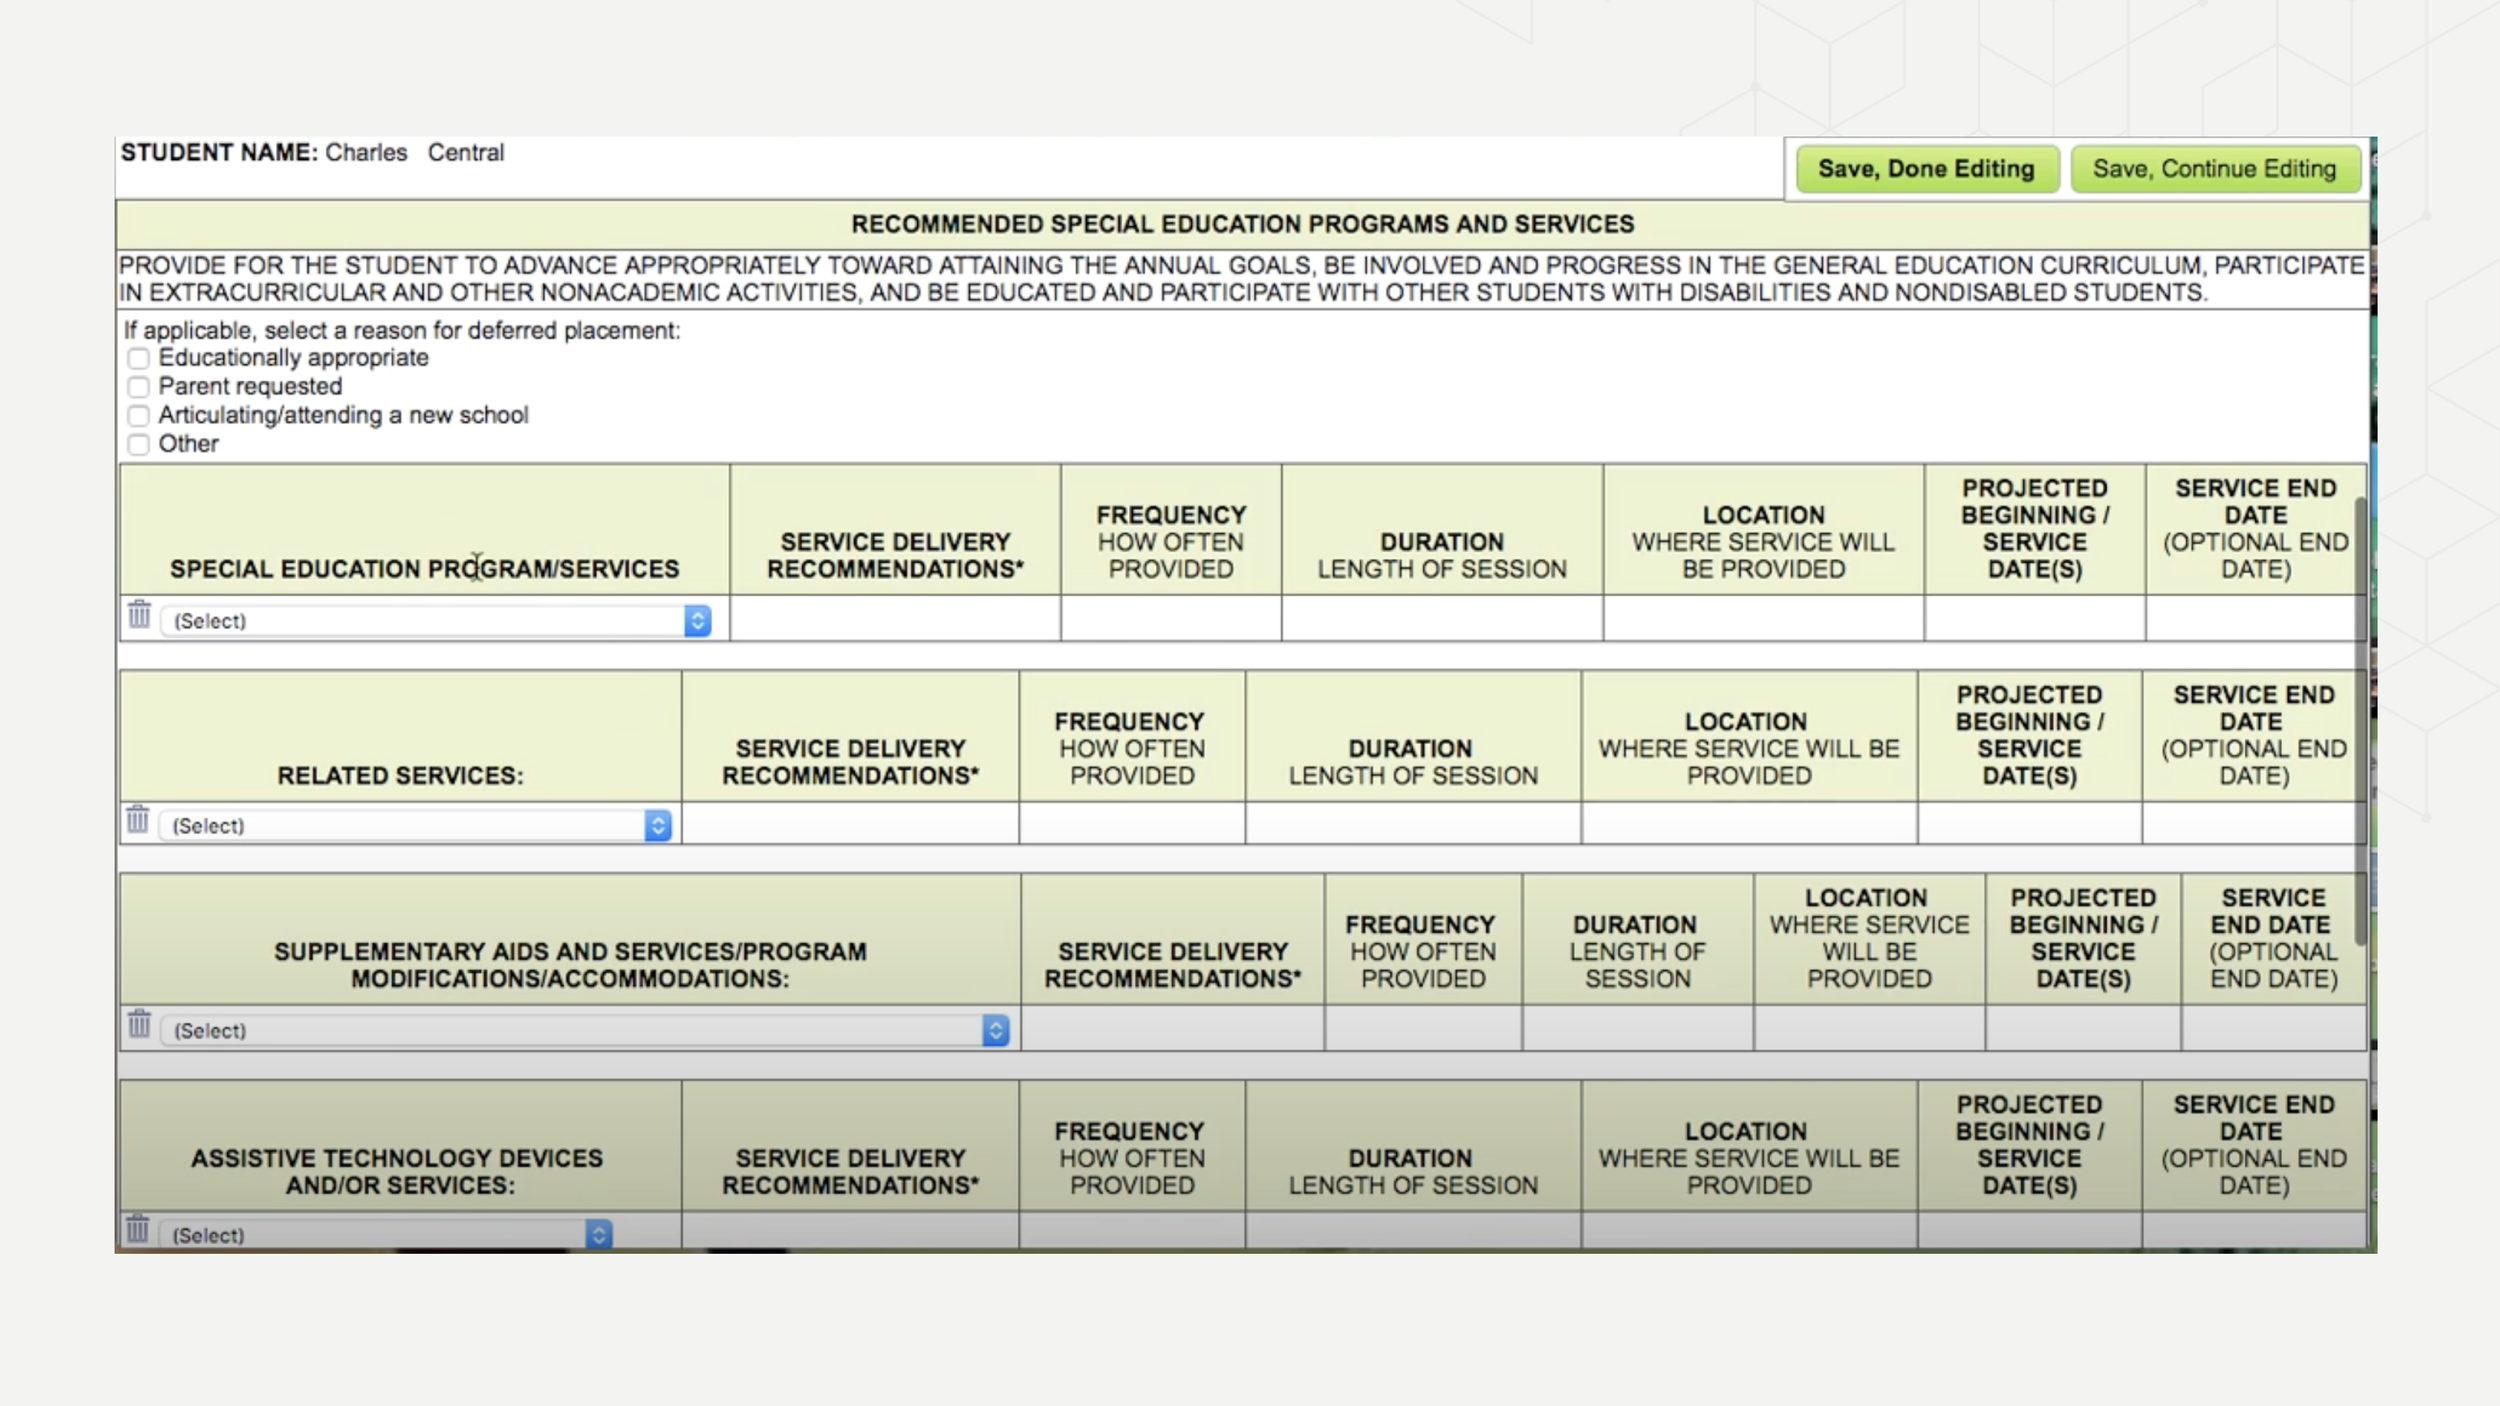Click Duration cell in the Supplementary Aids row
This screenshot has height=1406, width=2500.
point(1637,1029)
